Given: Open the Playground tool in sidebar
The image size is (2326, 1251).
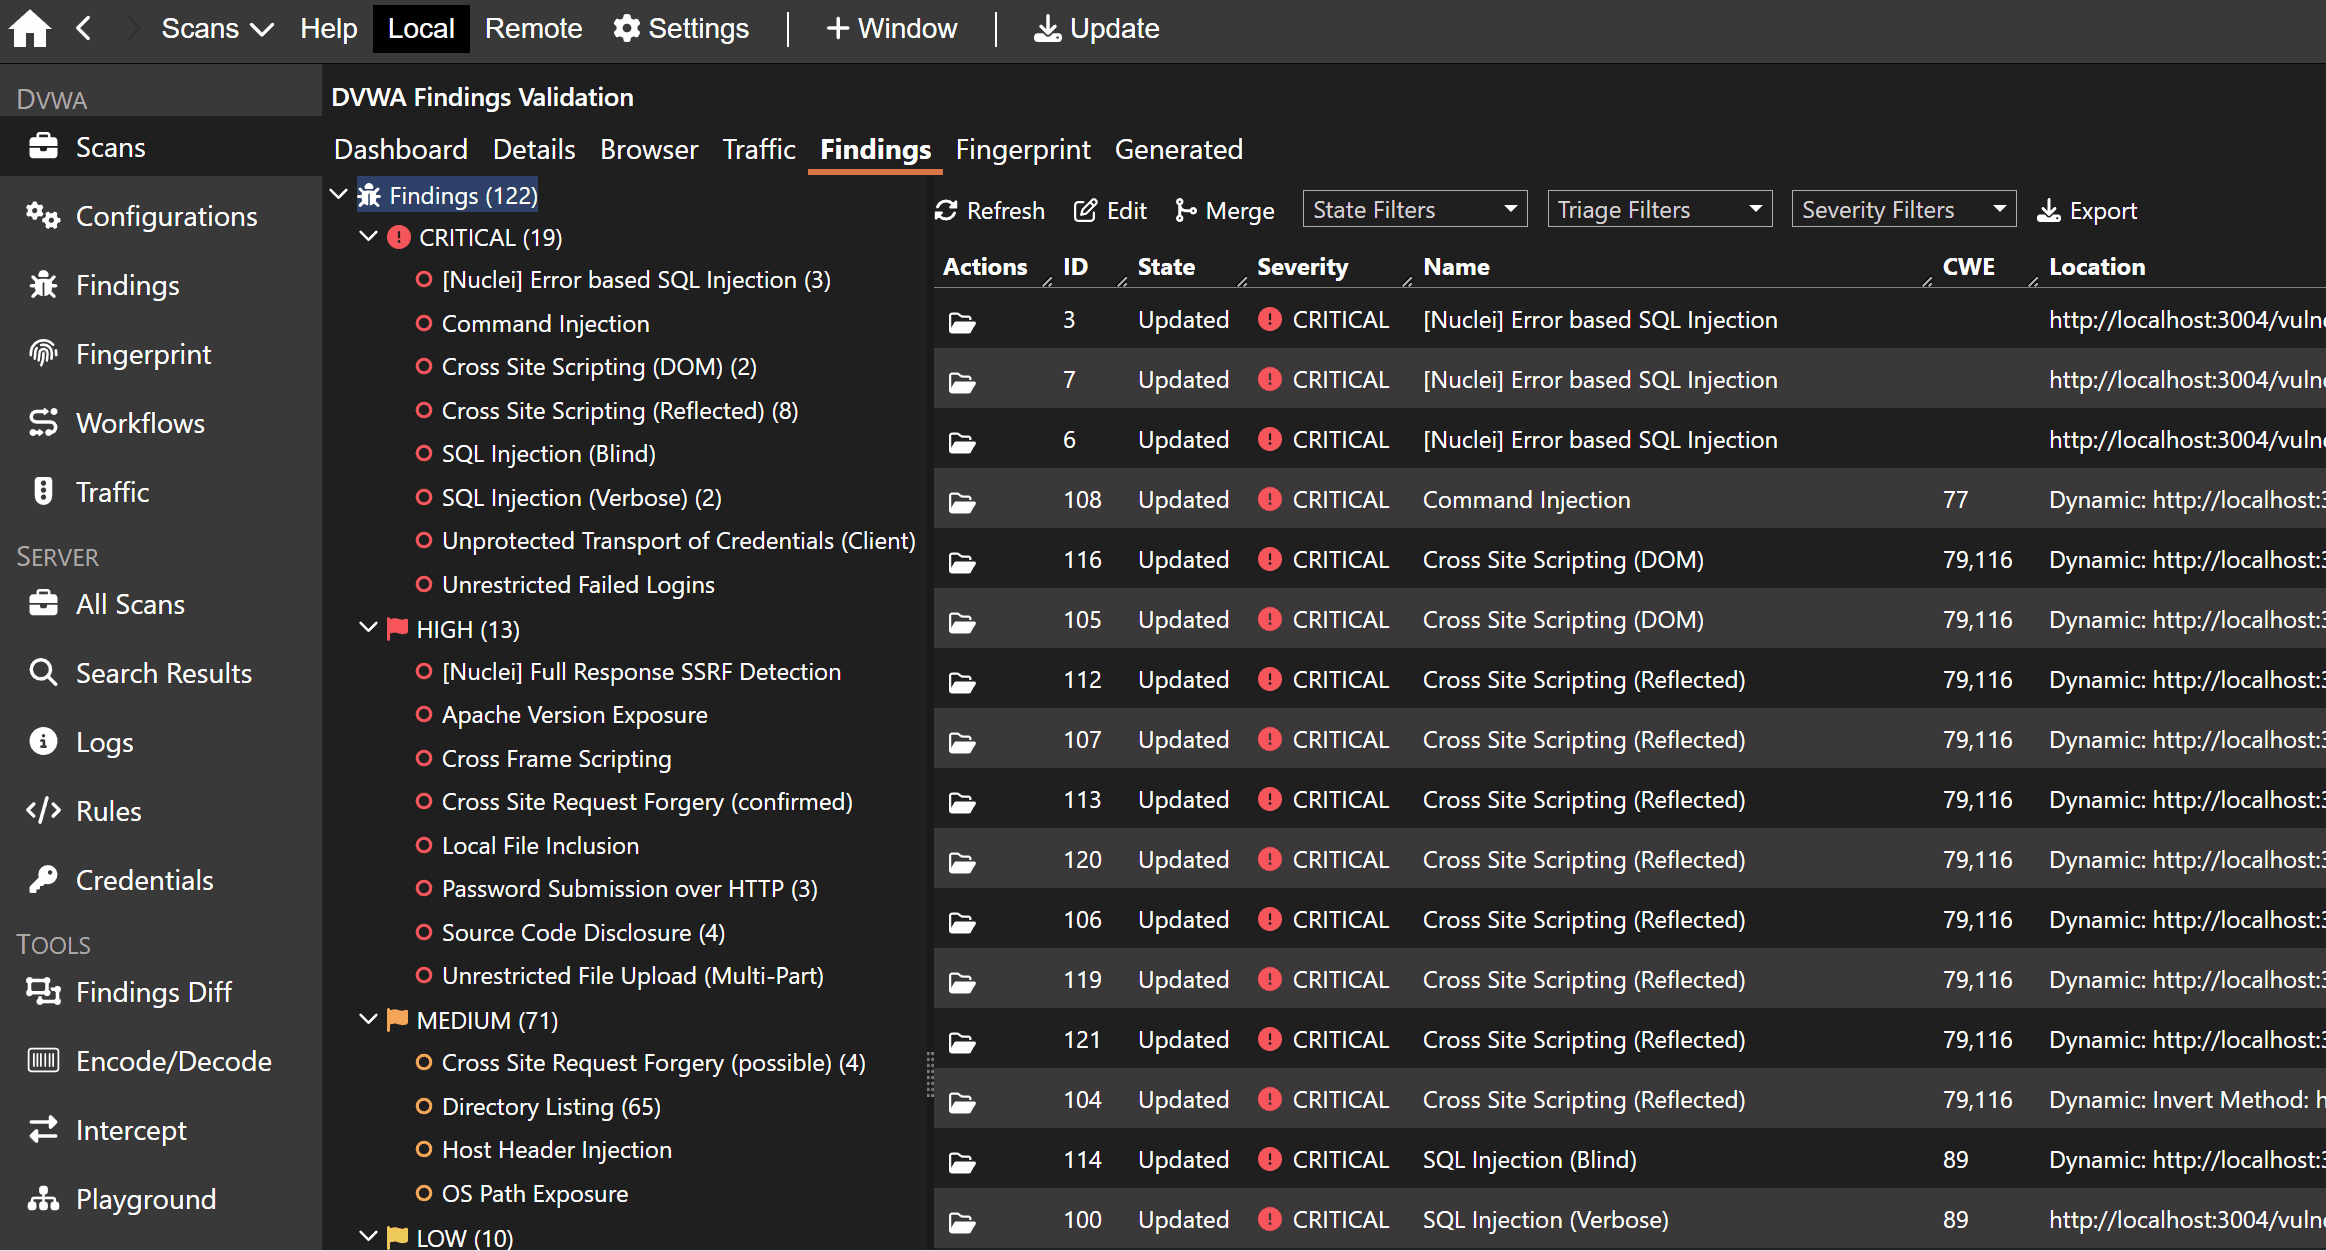Looking at the screenshot, I should click(x=146, y=1200).
